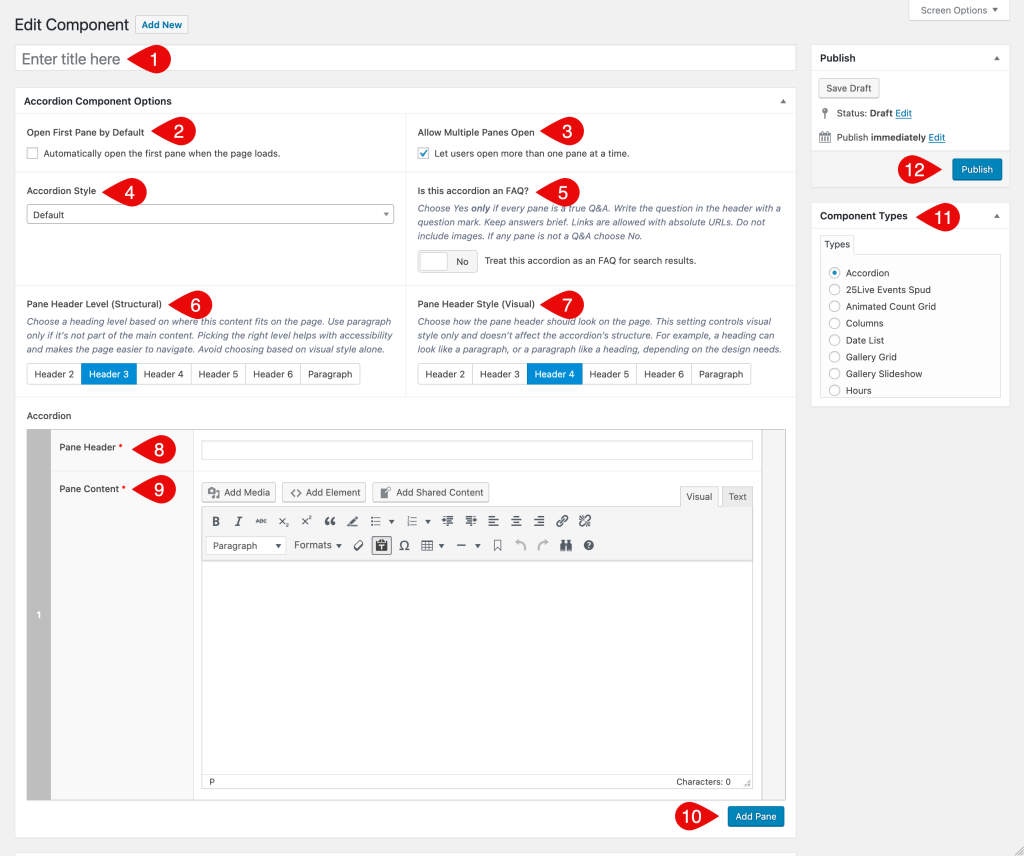Viewport: 1024px width, 856px height.
Task: Select the Columns component type
Action: point(832,323)
